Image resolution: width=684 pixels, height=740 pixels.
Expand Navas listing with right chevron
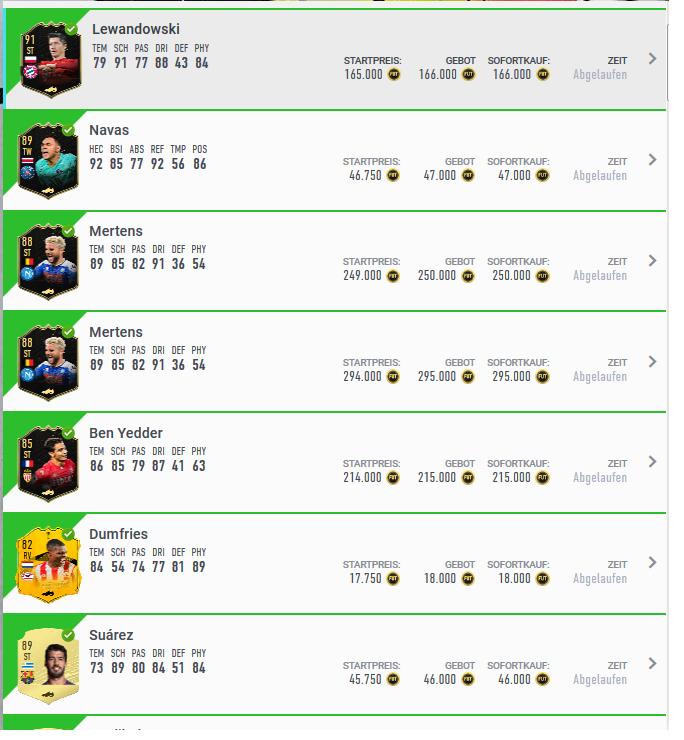pyautogui.click(x=652, y=160)
